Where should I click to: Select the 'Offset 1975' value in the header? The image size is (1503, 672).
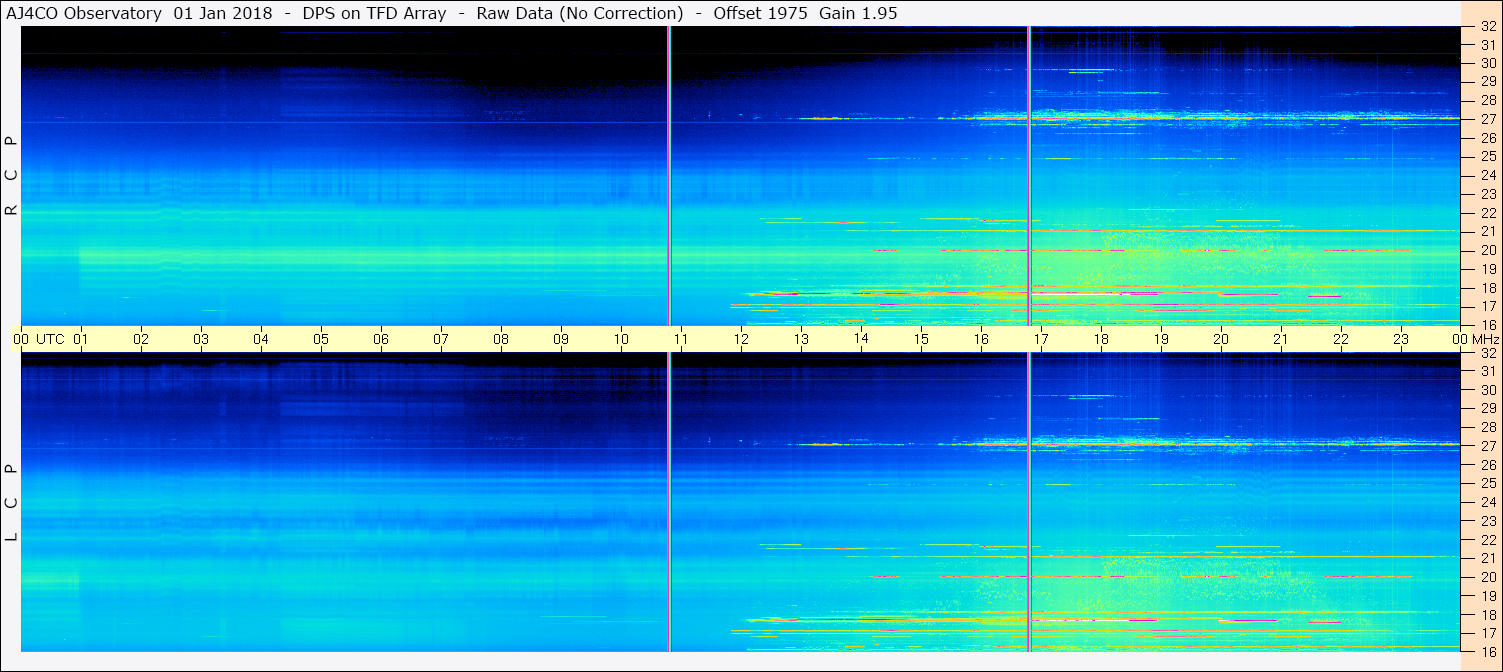762,13
